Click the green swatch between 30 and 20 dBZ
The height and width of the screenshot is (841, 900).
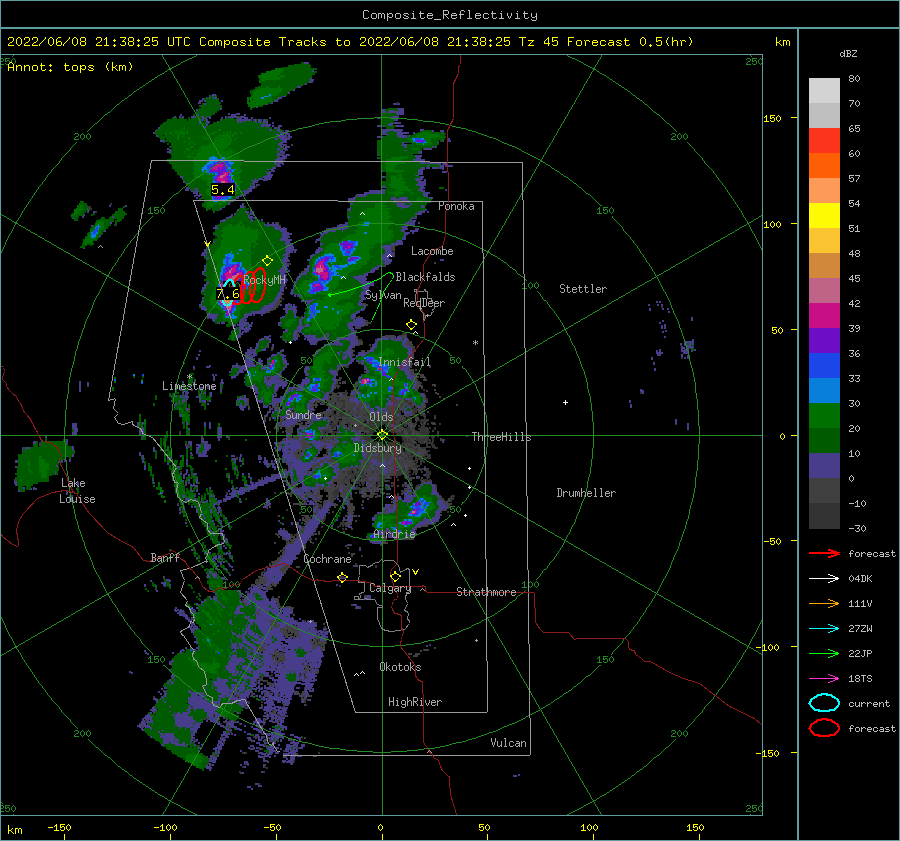[x=824, y=416]
